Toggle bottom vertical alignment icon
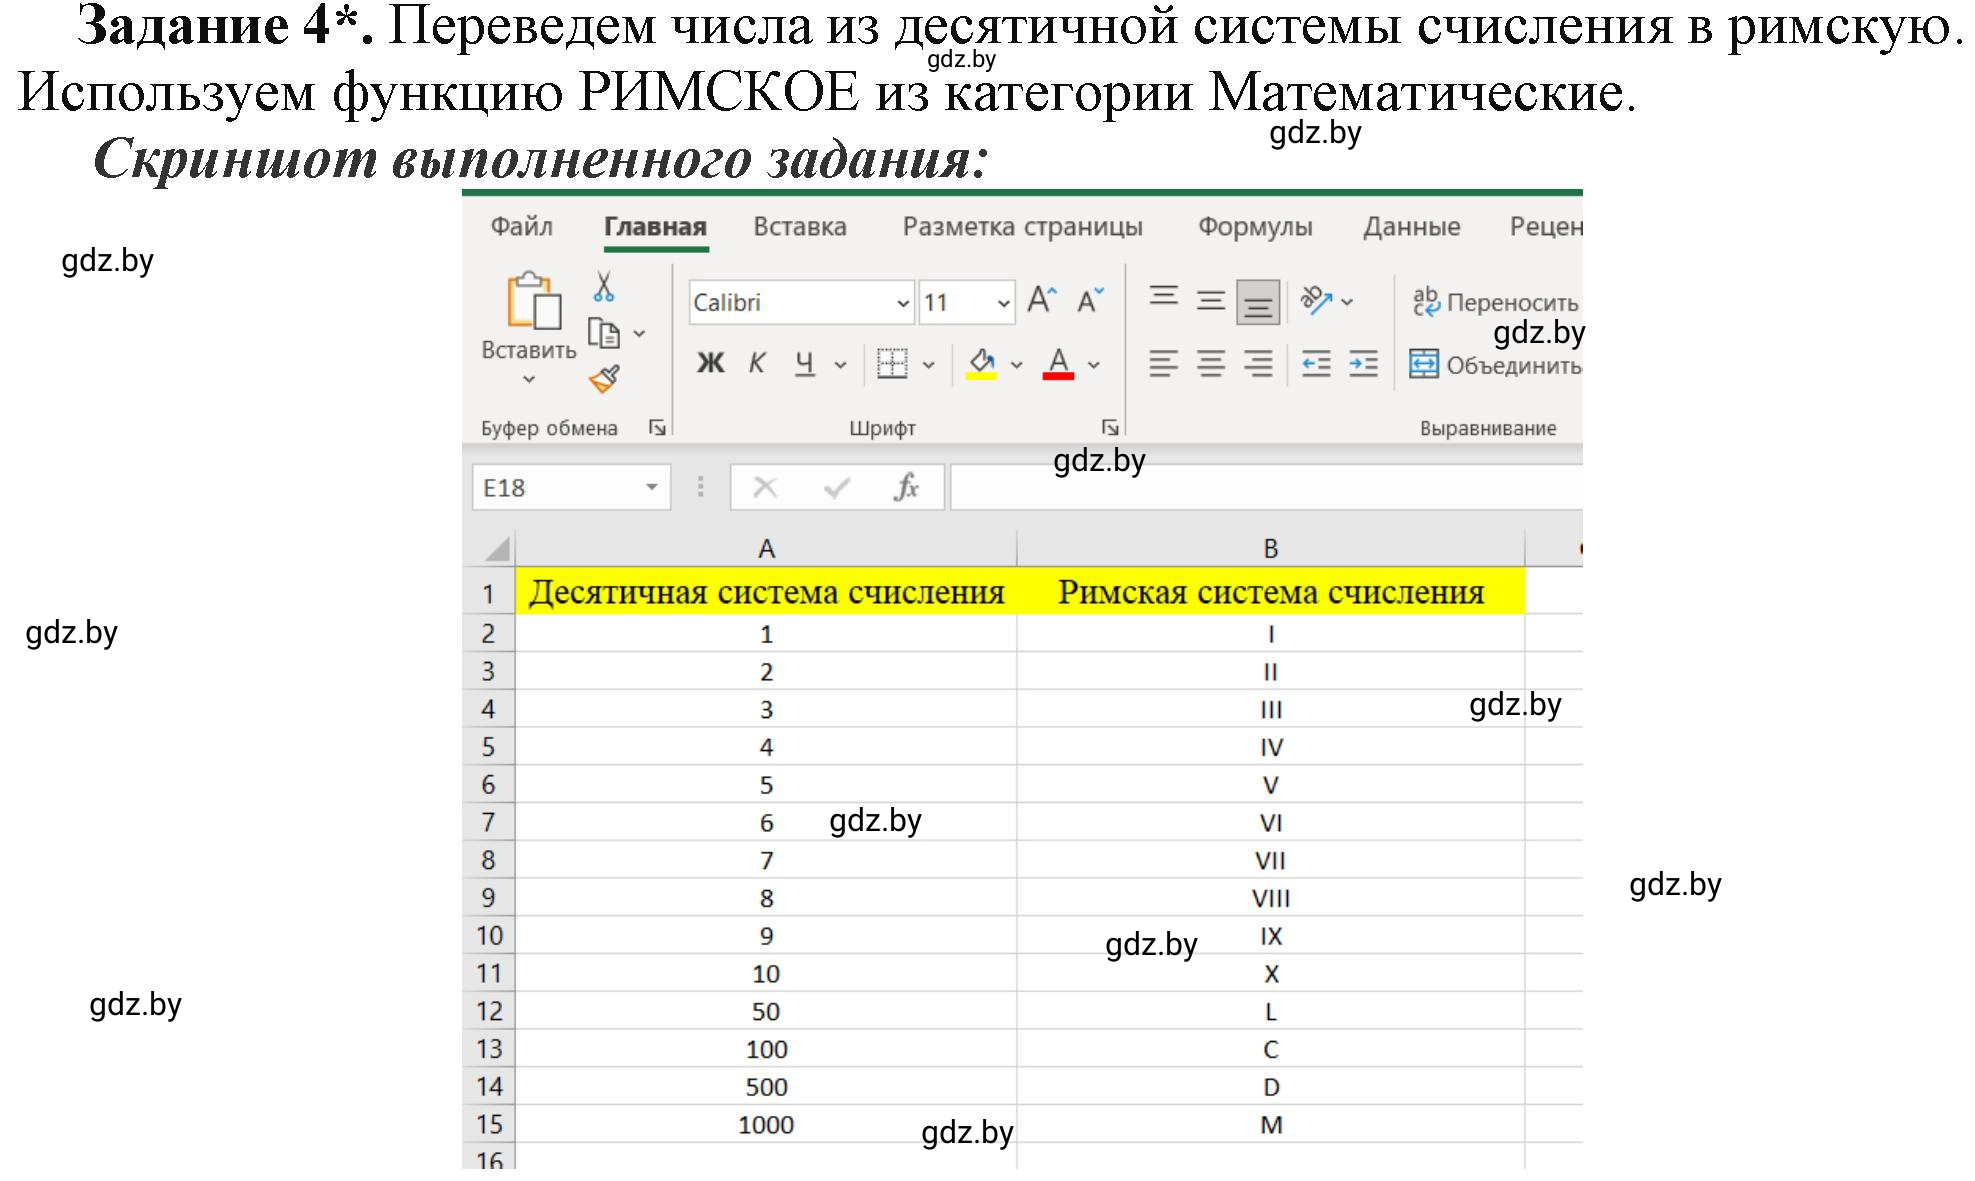Viewport: 1975px width, 1181px height. pyautogui.click(x=1258, y=302)
